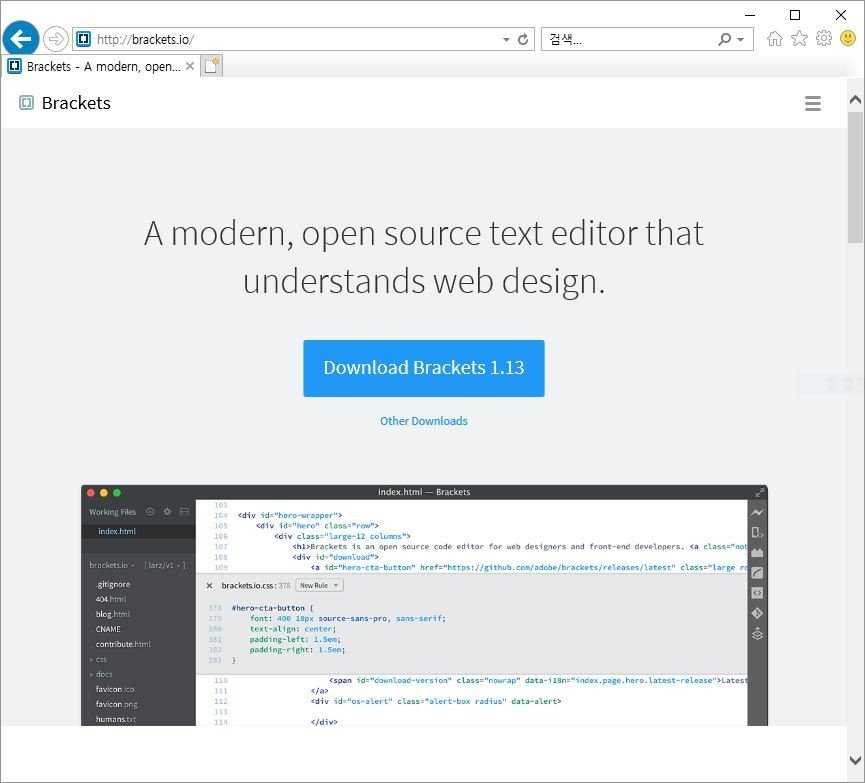Select blog.html in the file tree
The height and width of the screenshot is (783, 865).
(x=113, y=614)
